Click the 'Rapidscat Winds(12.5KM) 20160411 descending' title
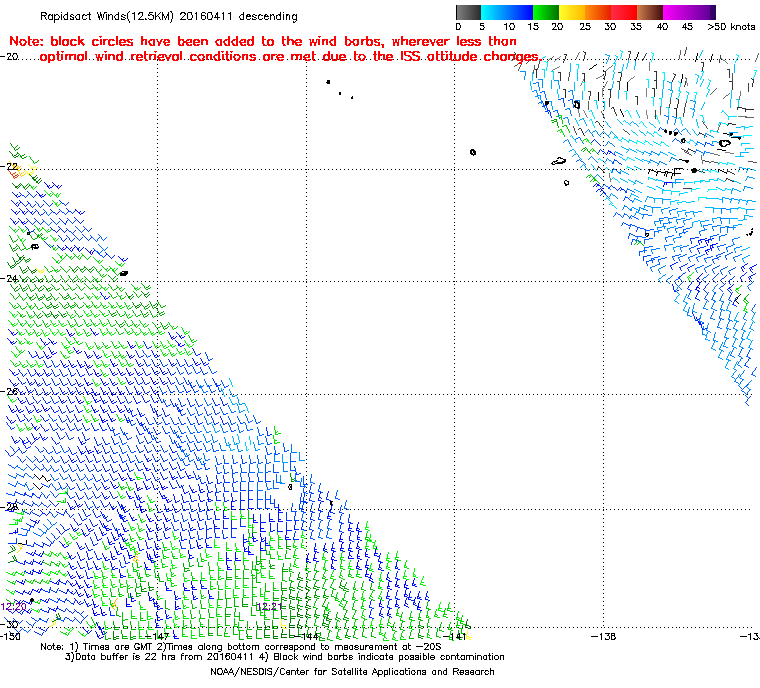Image resolution: width=760 pixels, height=688 pixels. pyautogui.click(x=169, y=16)
